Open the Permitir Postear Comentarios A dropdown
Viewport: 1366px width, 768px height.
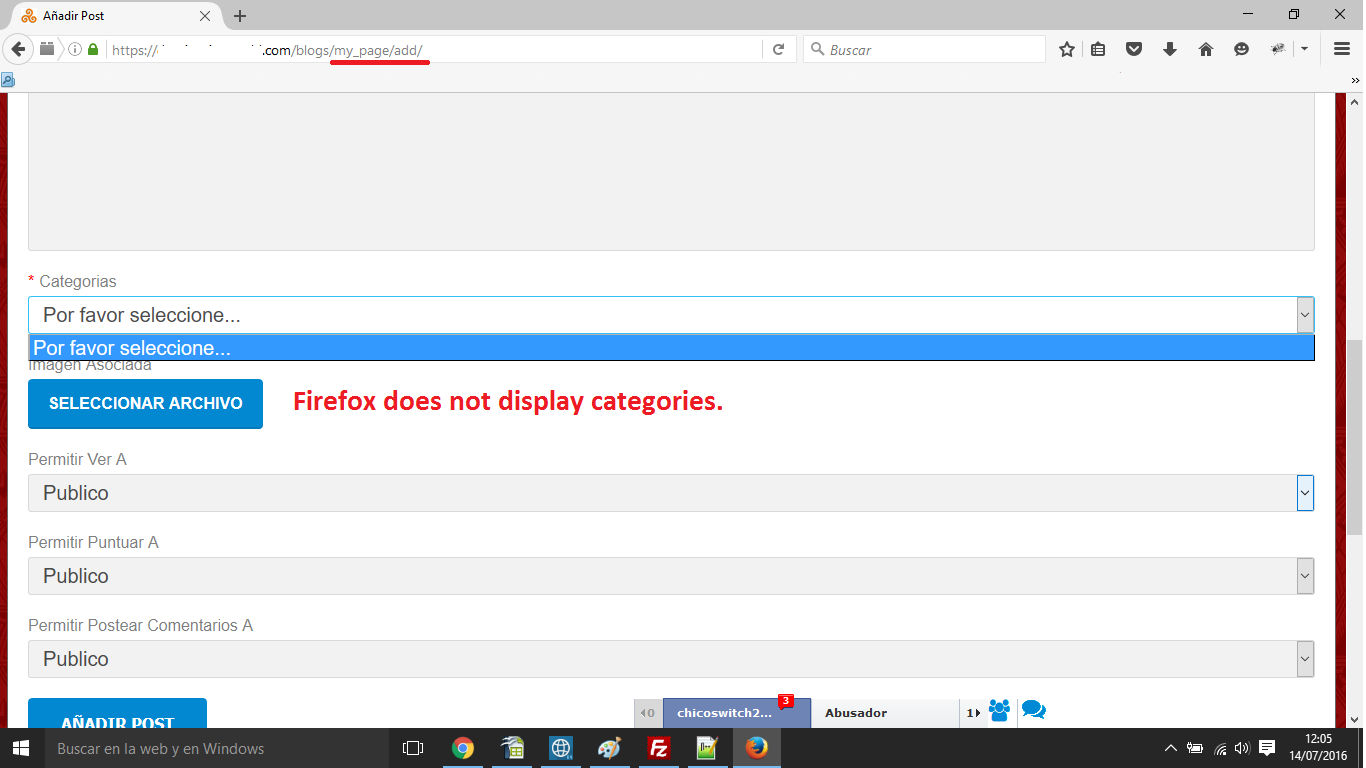(670, 659)
